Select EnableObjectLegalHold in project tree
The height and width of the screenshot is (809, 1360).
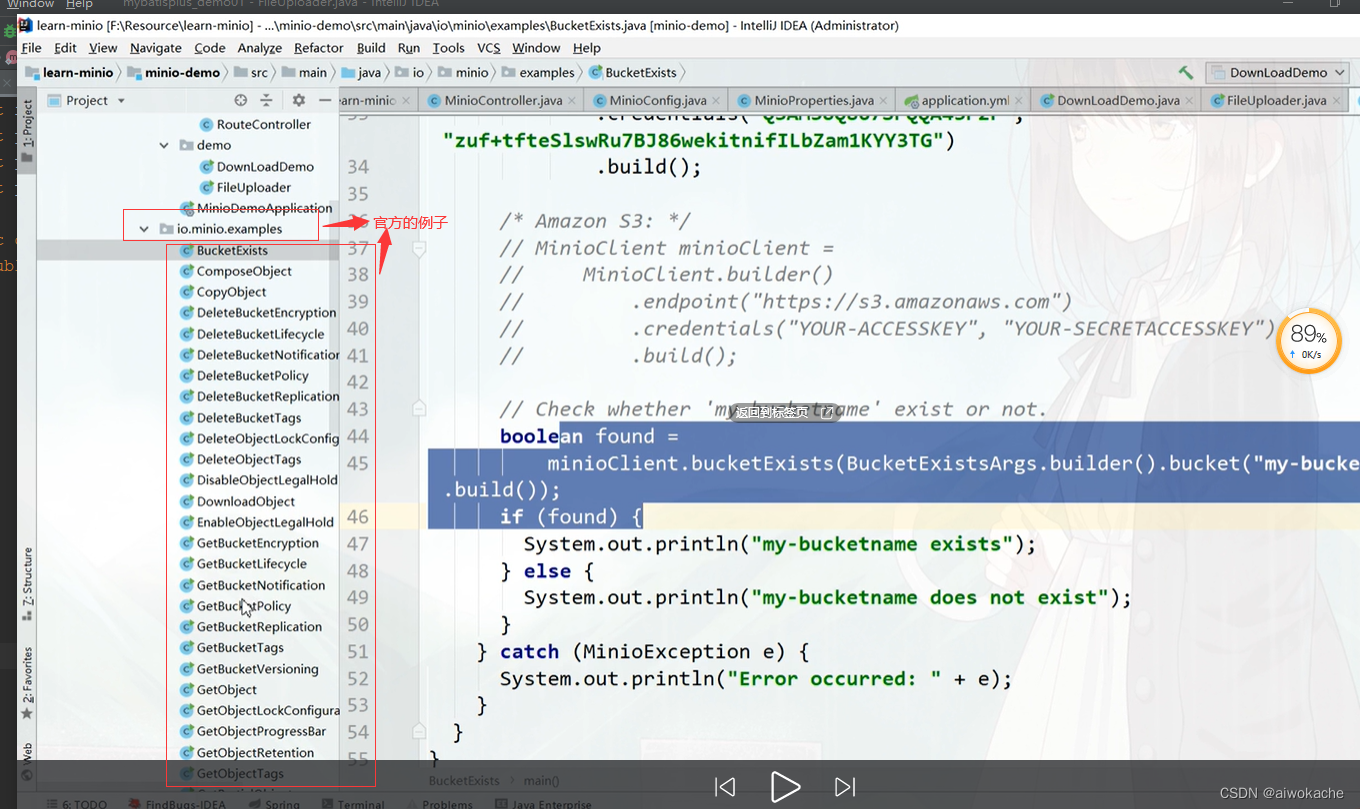(265, 522)
